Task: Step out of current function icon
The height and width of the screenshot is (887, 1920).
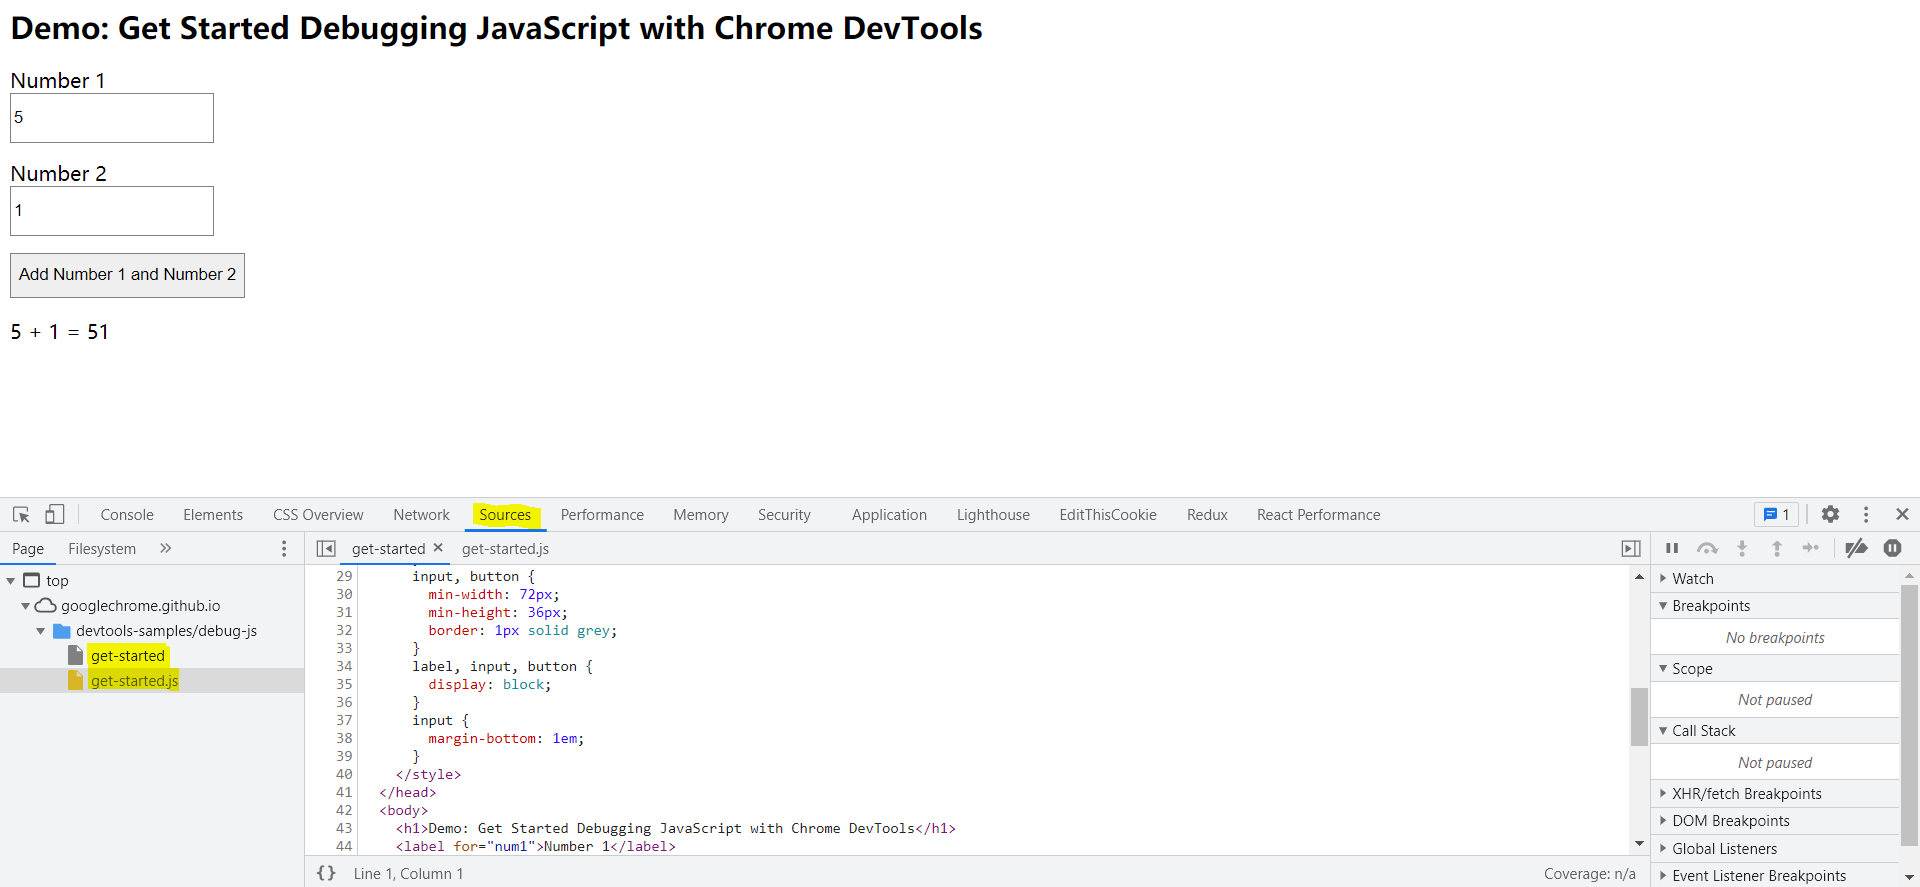Action: pyautogui.click(x=1777, y=548)
